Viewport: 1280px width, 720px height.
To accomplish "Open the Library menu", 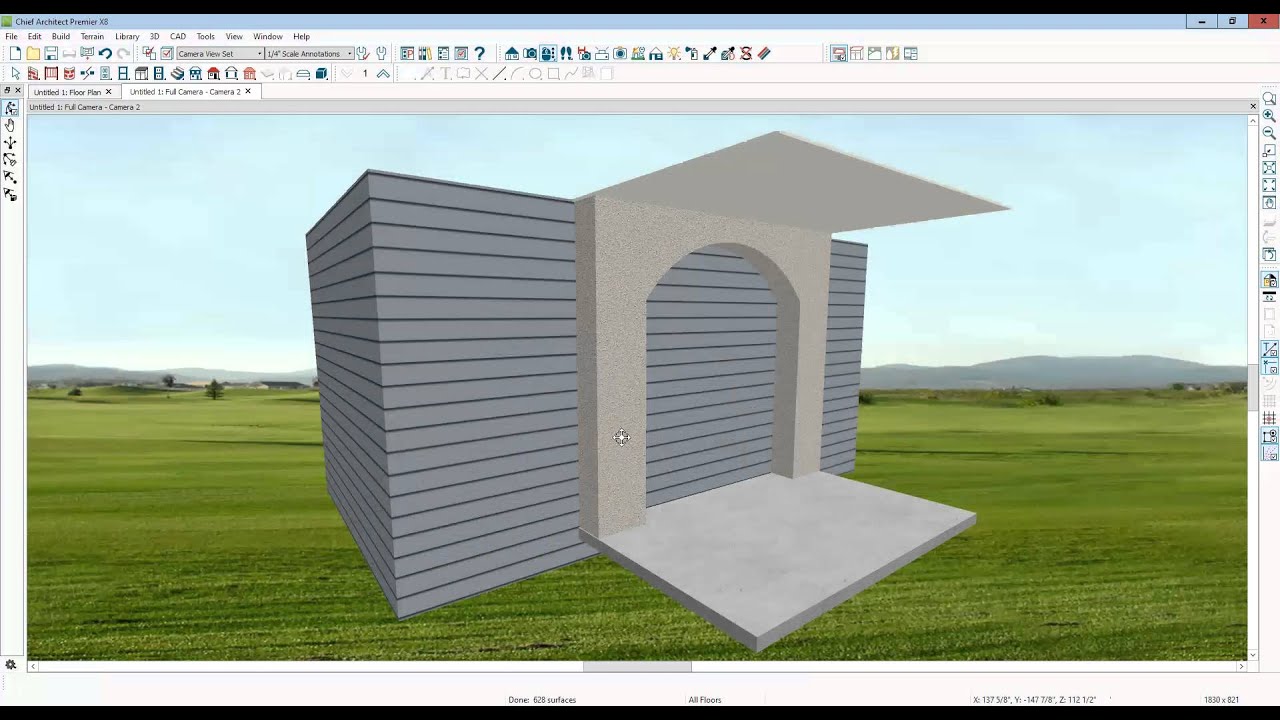I will point(127,36).
